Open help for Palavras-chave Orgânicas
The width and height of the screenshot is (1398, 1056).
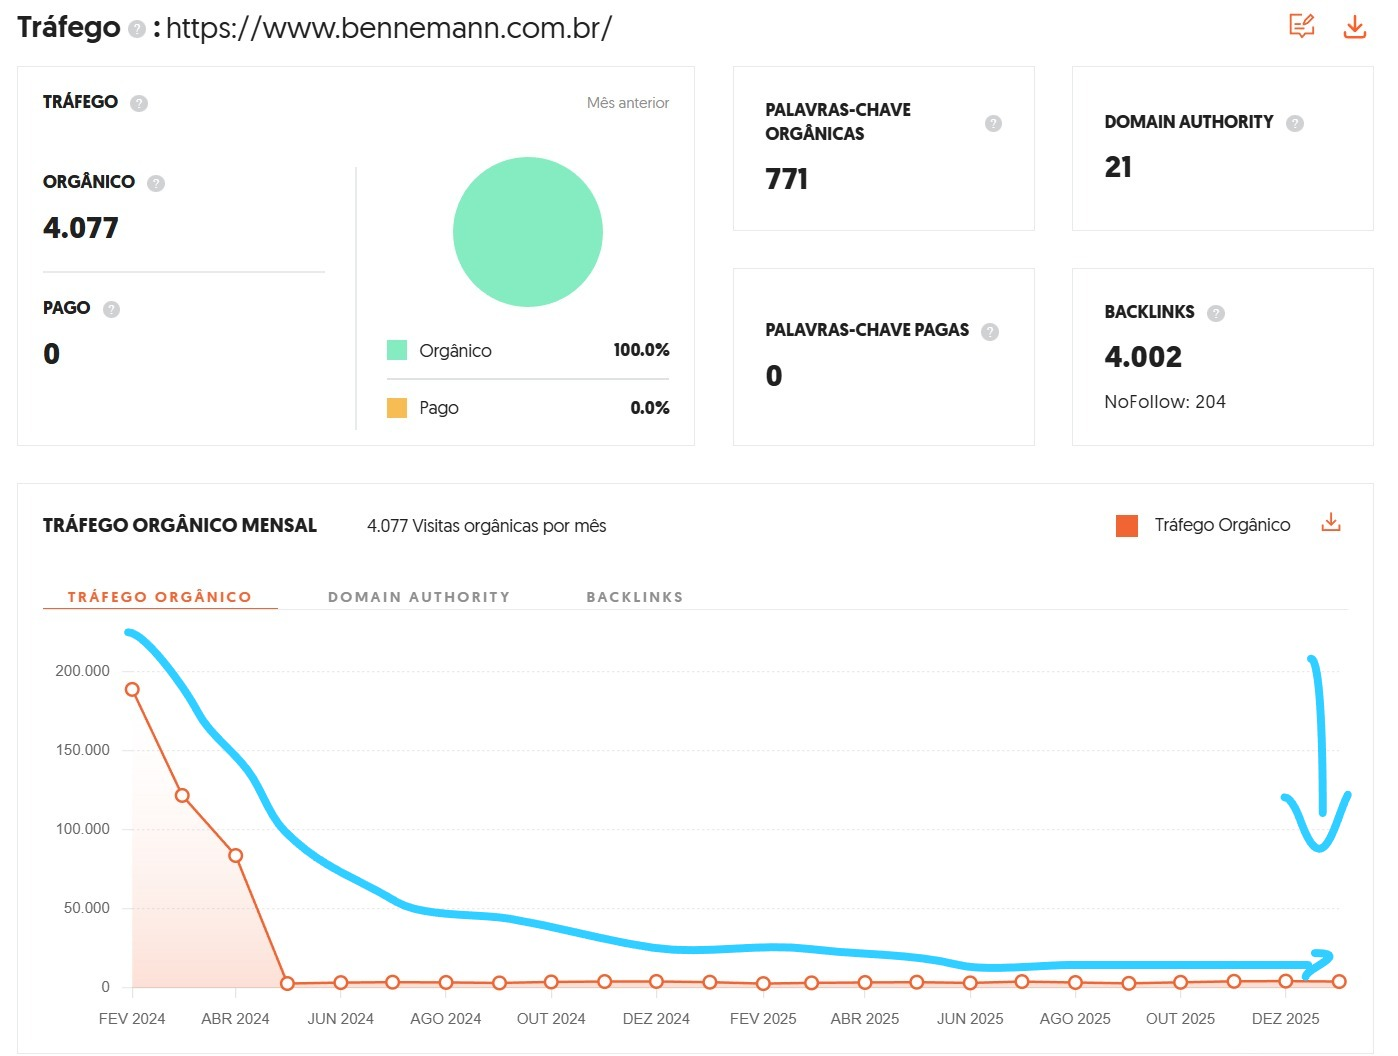pos(993,122)
